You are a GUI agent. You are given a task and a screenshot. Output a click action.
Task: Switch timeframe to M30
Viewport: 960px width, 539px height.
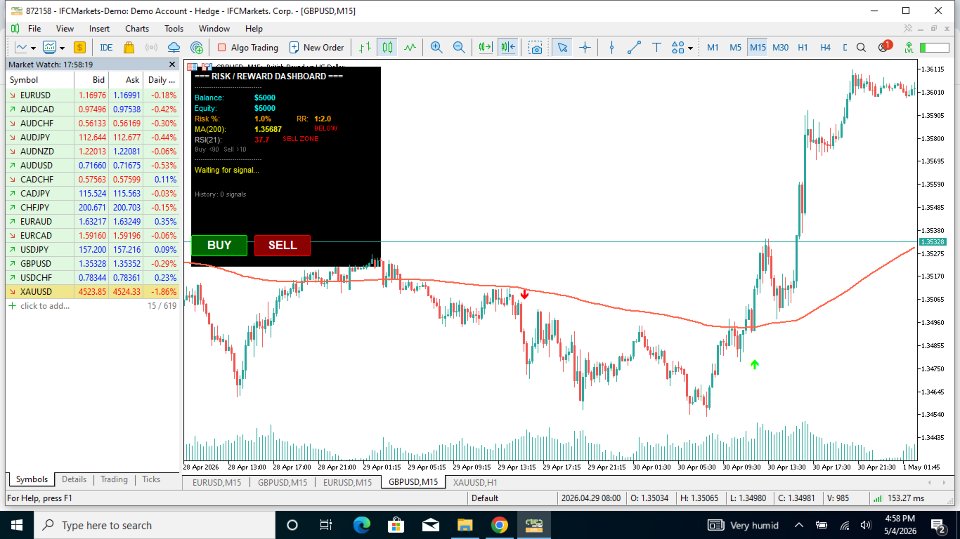coord(781,47)
